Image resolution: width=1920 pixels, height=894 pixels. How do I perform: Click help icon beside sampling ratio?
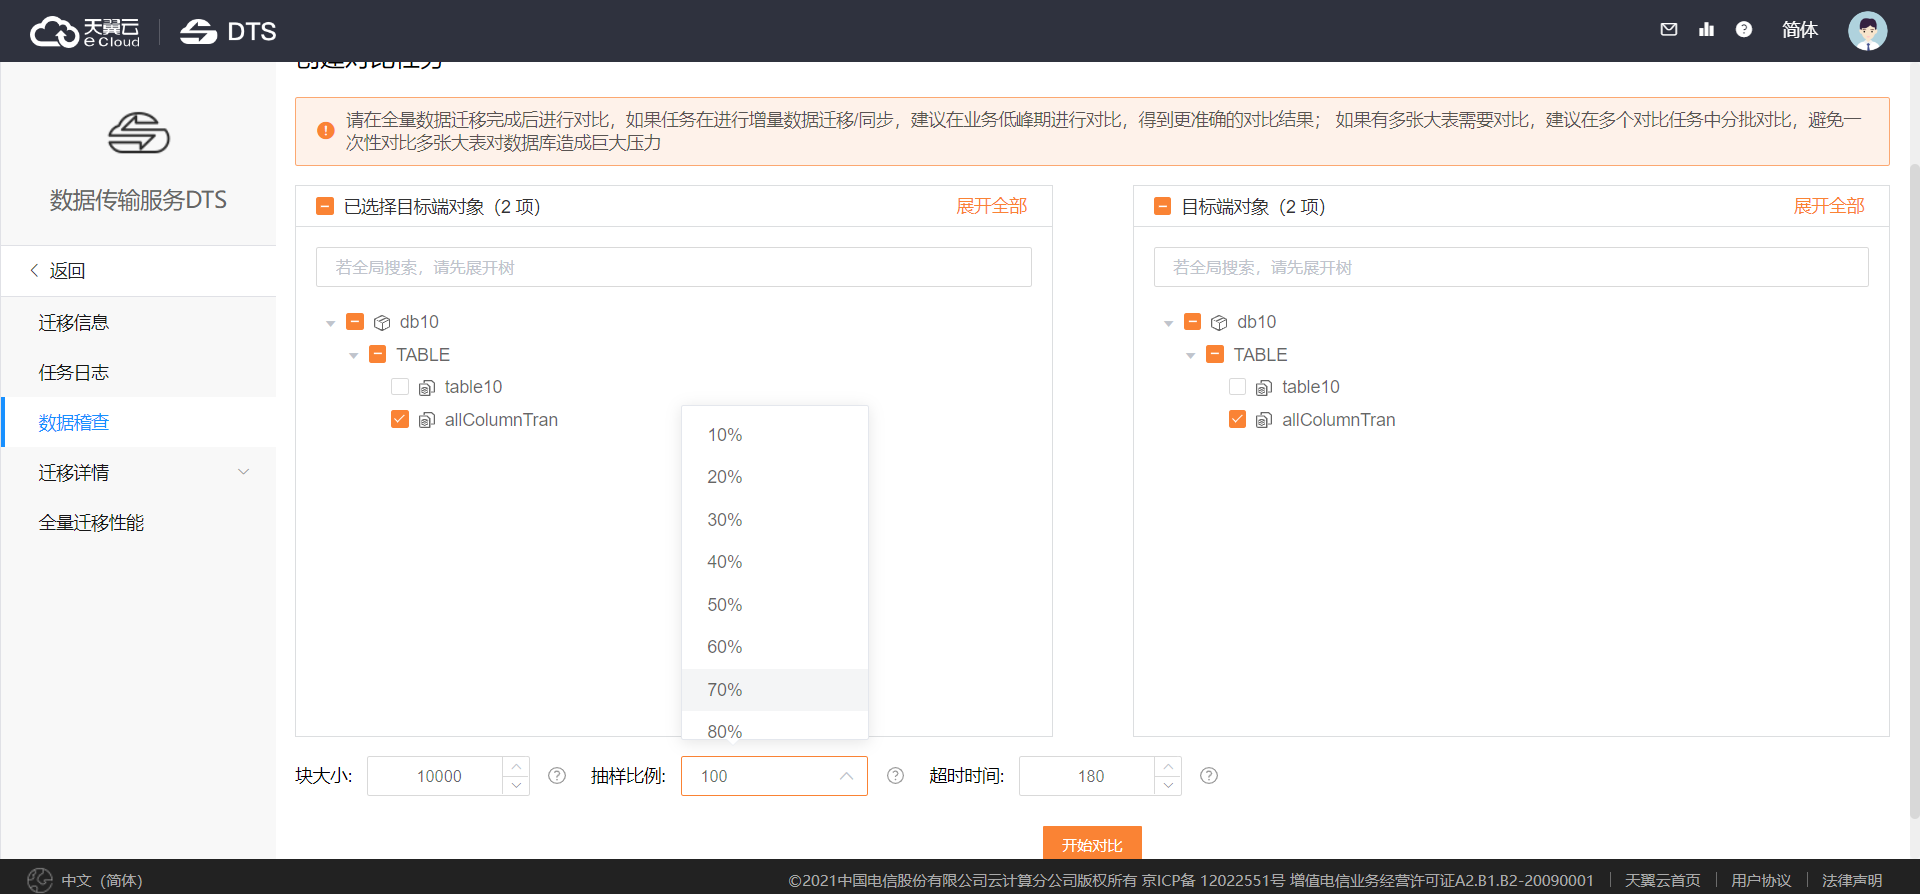click(x=895, y=776)
